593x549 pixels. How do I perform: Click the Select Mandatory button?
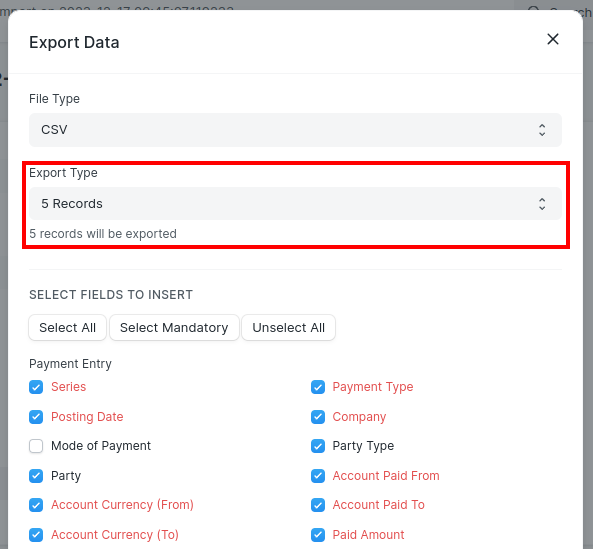(x=174, y=327)
